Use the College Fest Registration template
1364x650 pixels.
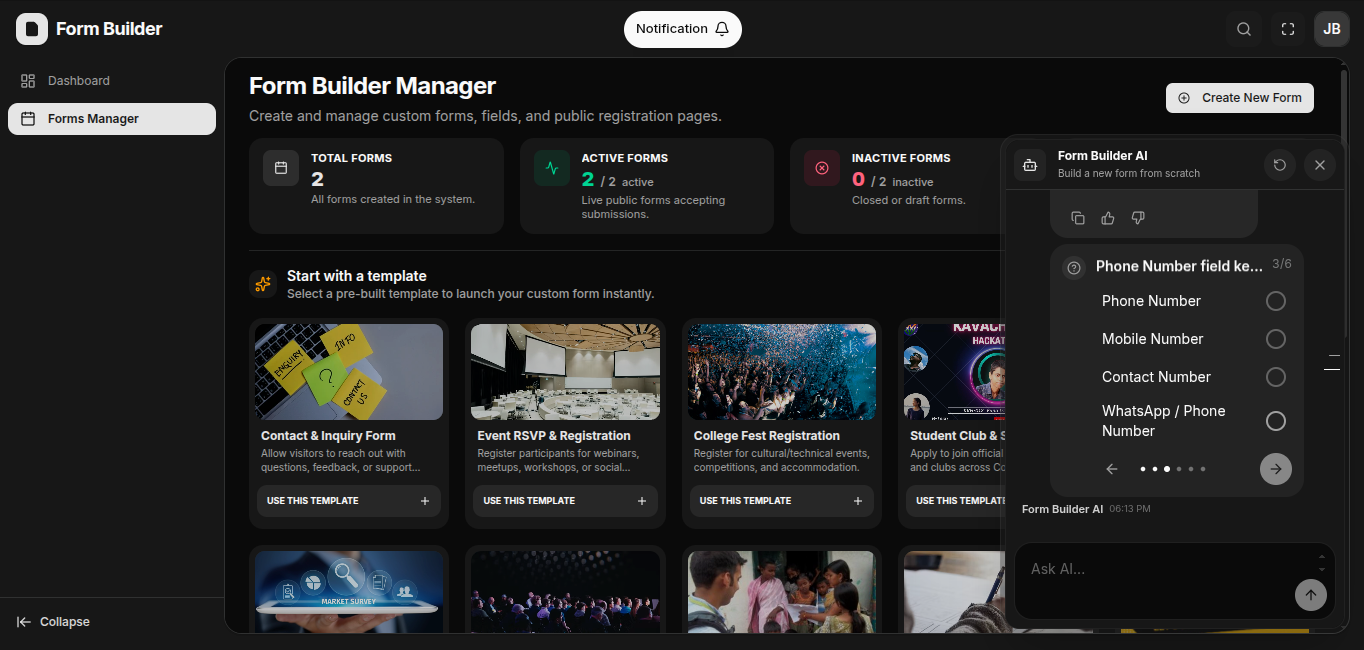tap(782, 501)
